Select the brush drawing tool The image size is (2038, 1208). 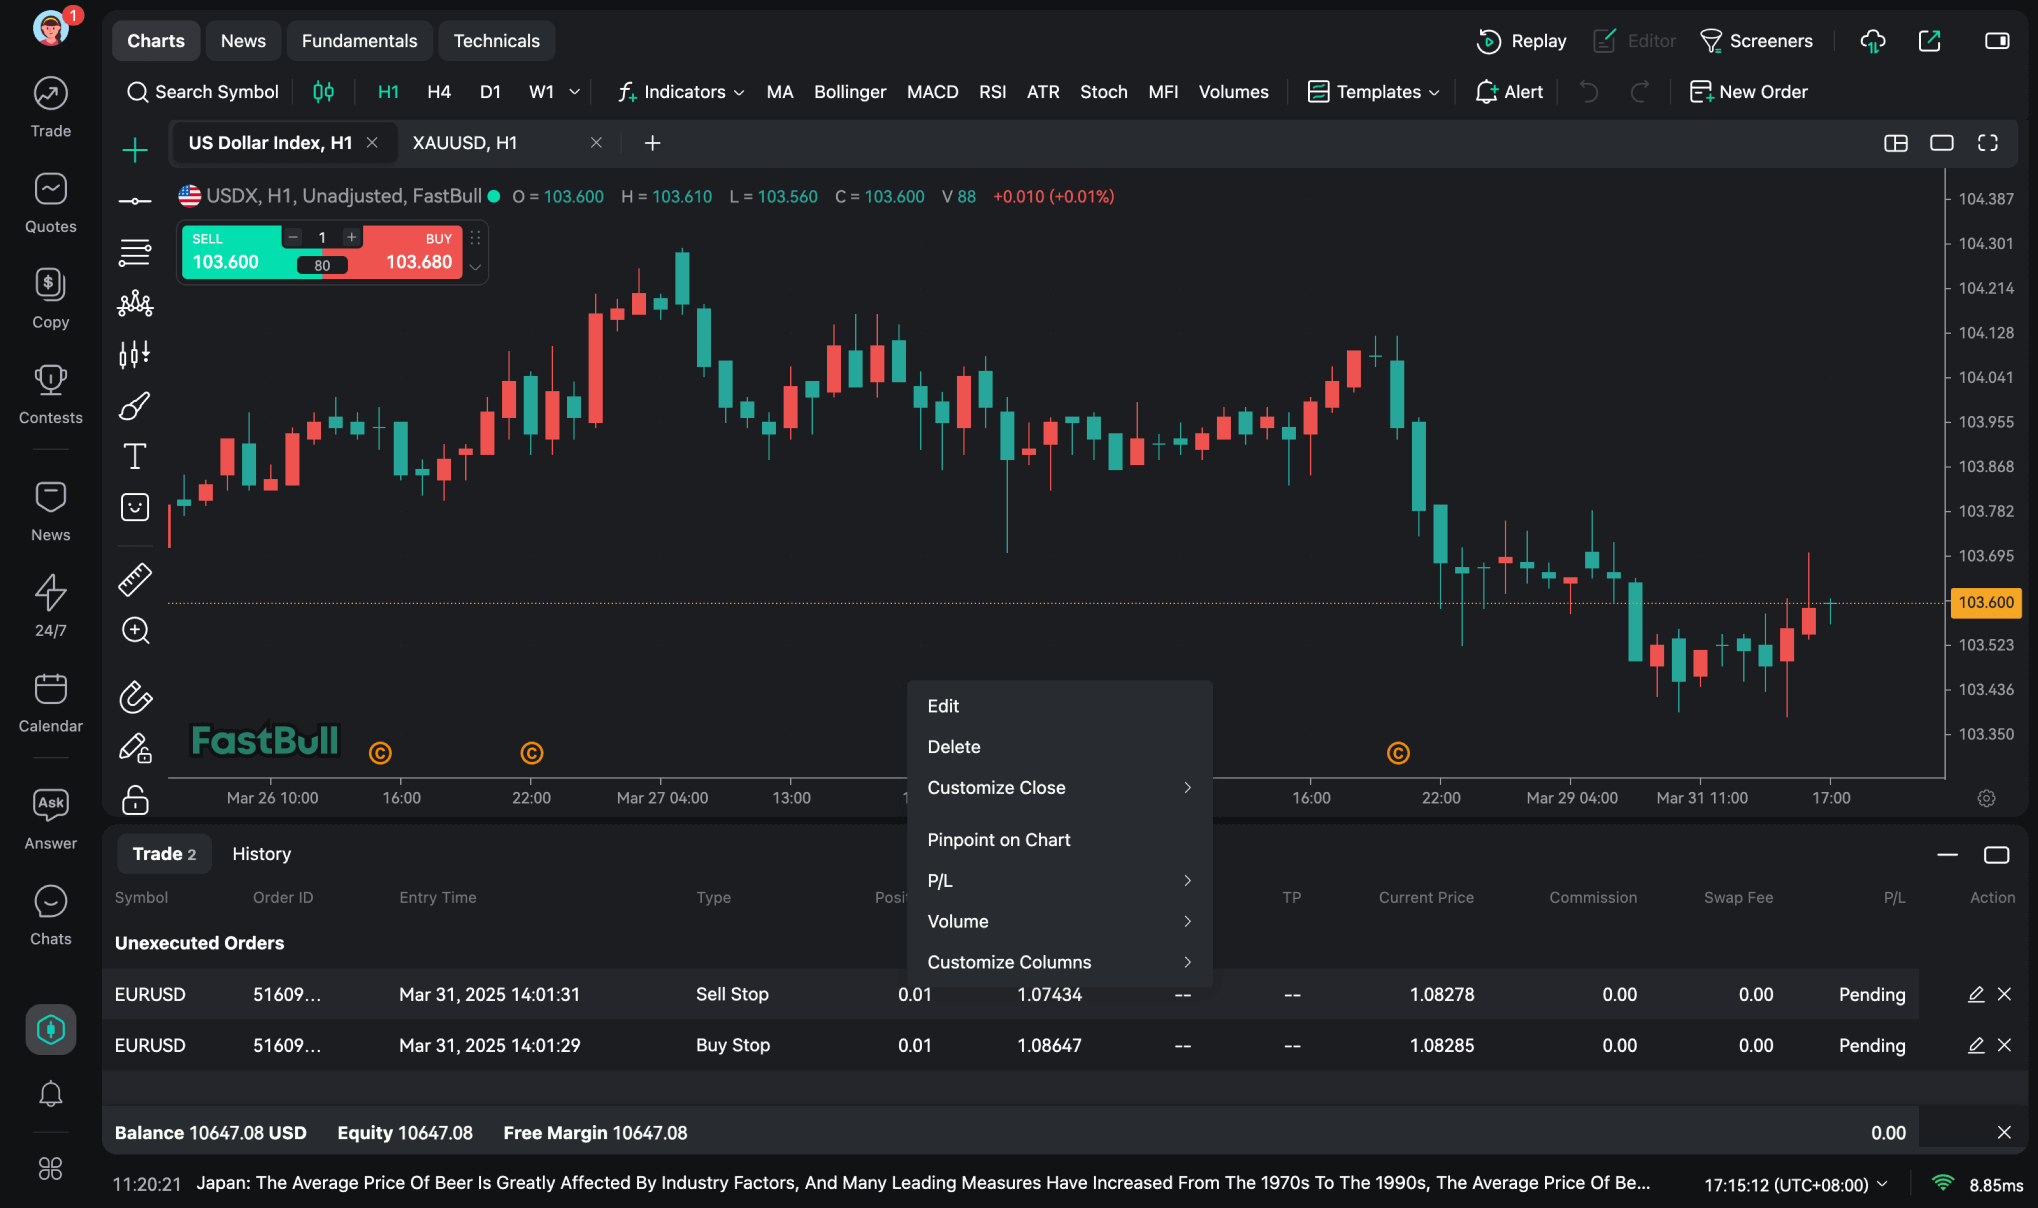click(135, 406)
